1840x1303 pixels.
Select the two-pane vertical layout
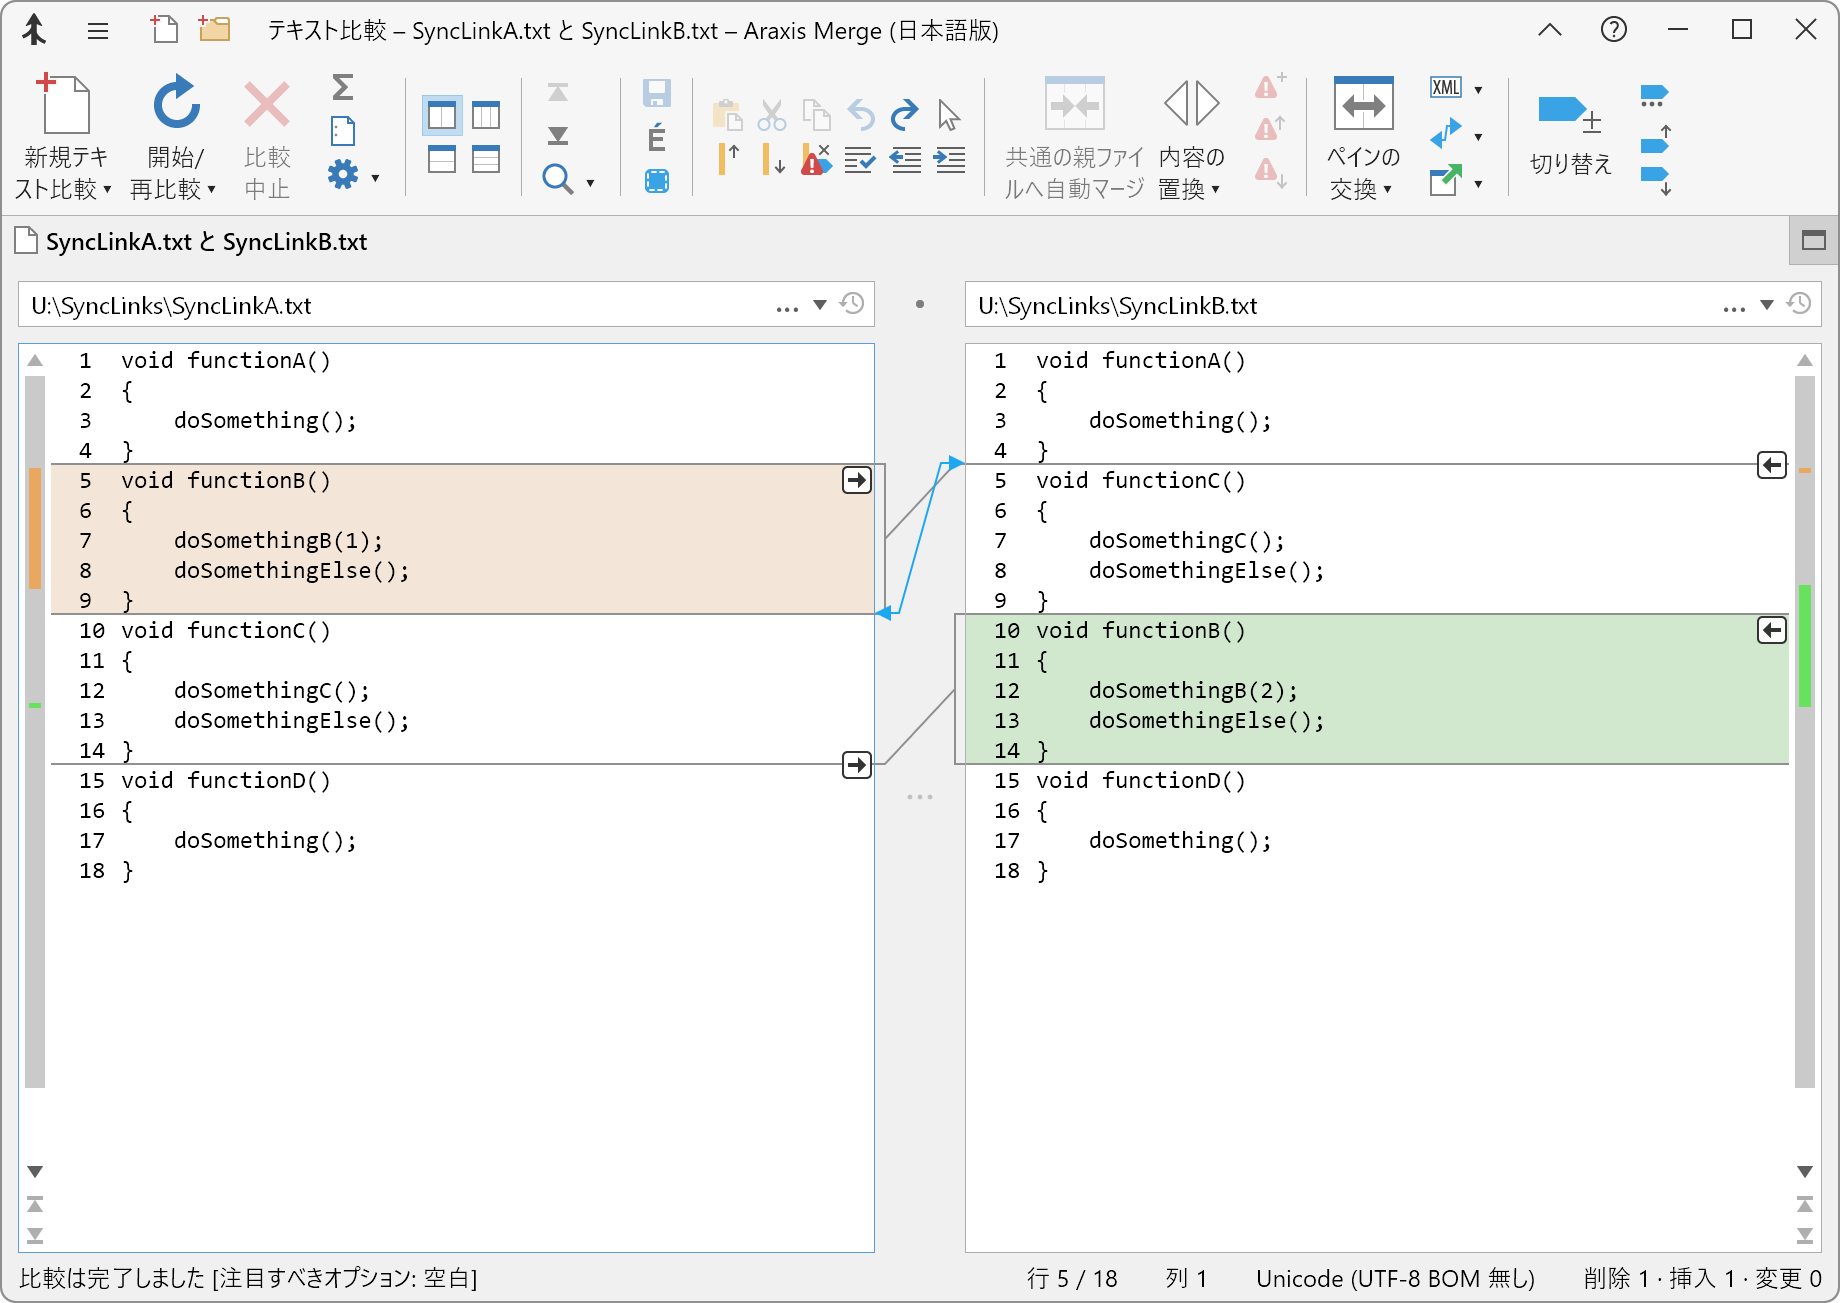[442, 116]
